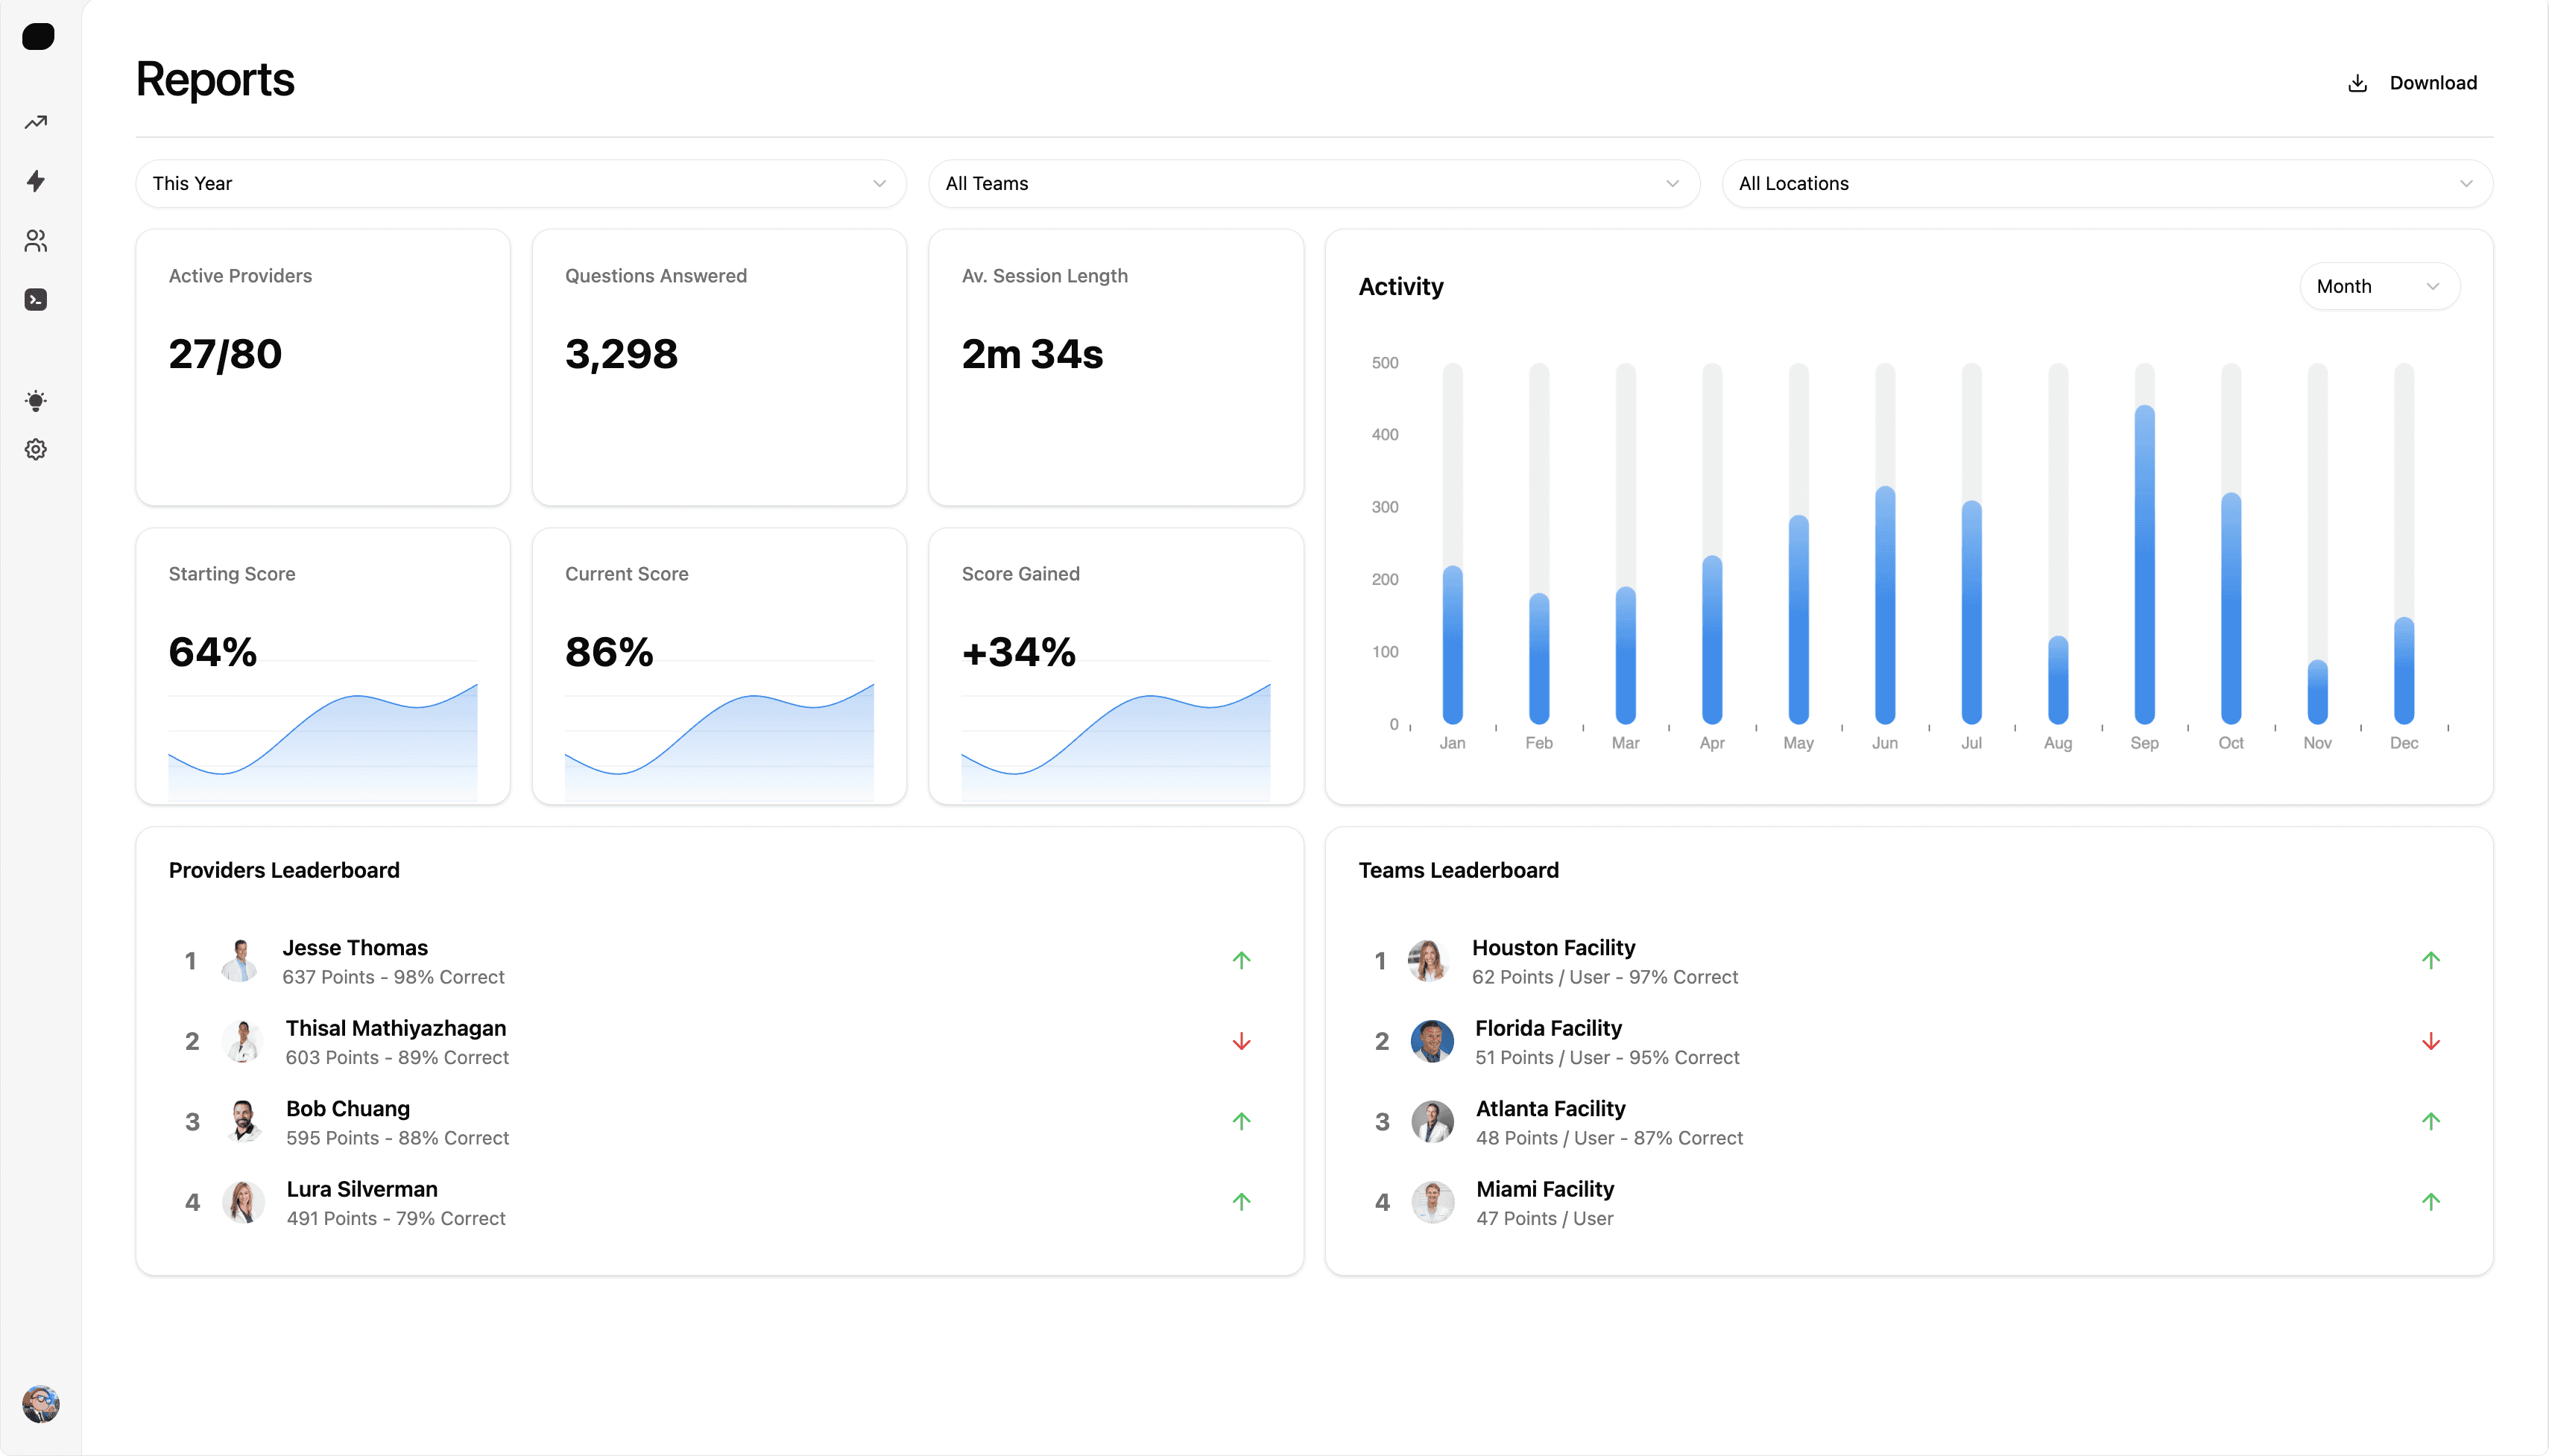Open the trending analytics sidebar icon
Screen dimensions: 2549x1456
tap(36, 122)
